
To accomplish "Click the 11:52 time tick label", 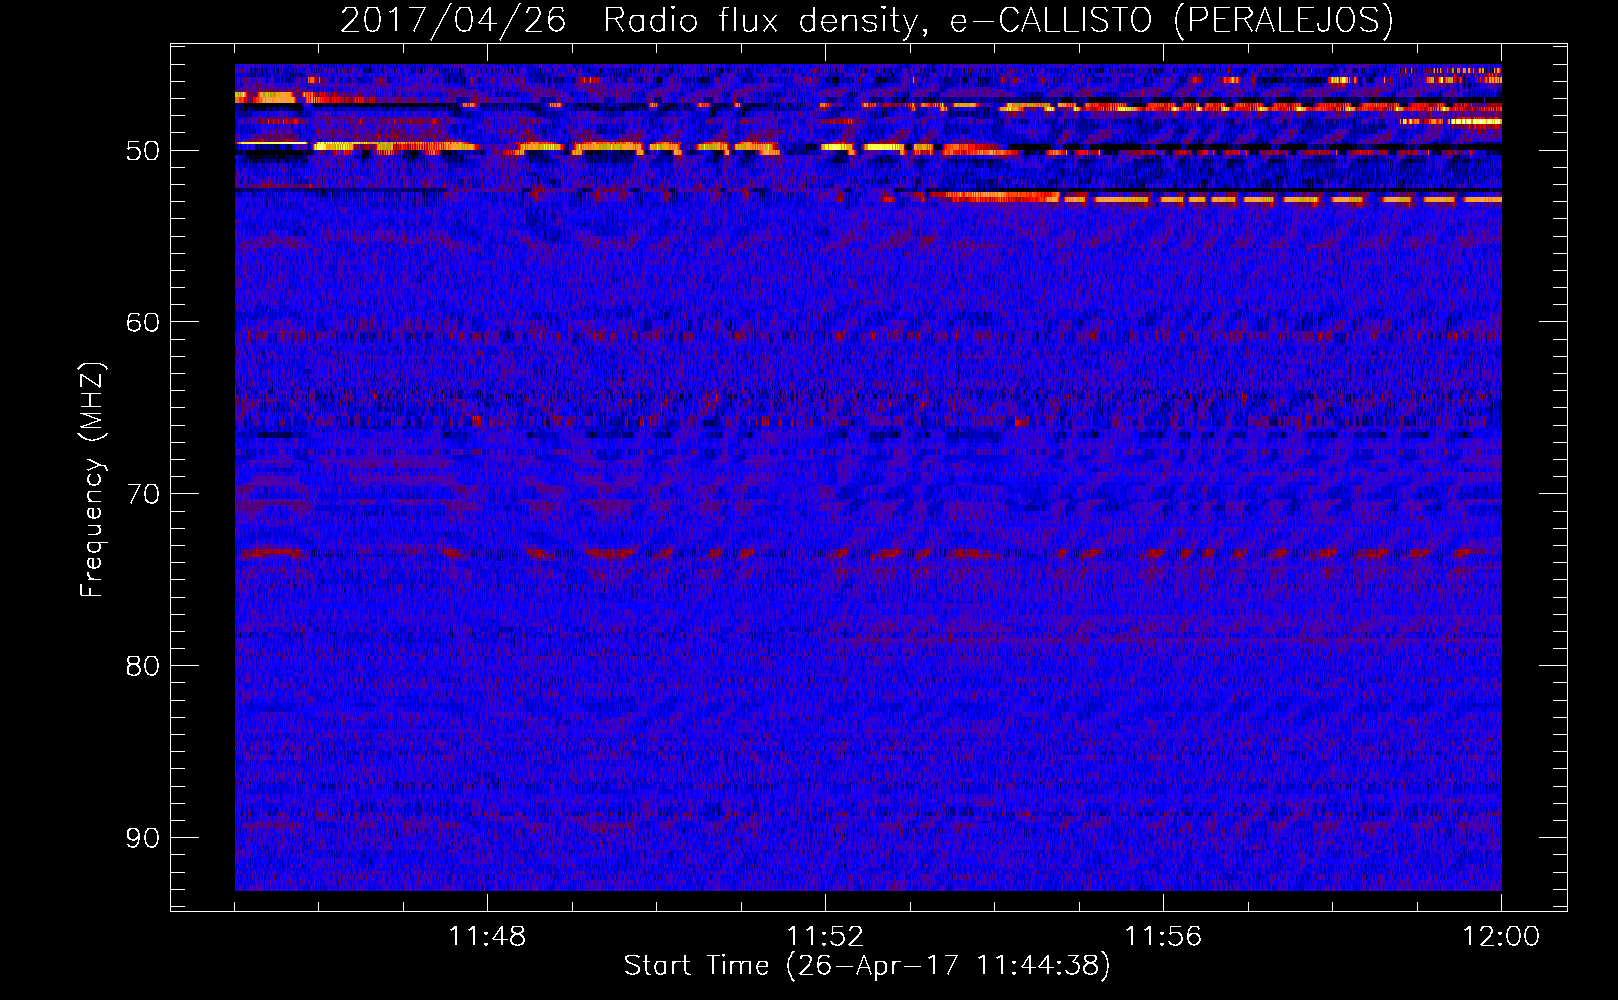I will click(x=825, y=937).
